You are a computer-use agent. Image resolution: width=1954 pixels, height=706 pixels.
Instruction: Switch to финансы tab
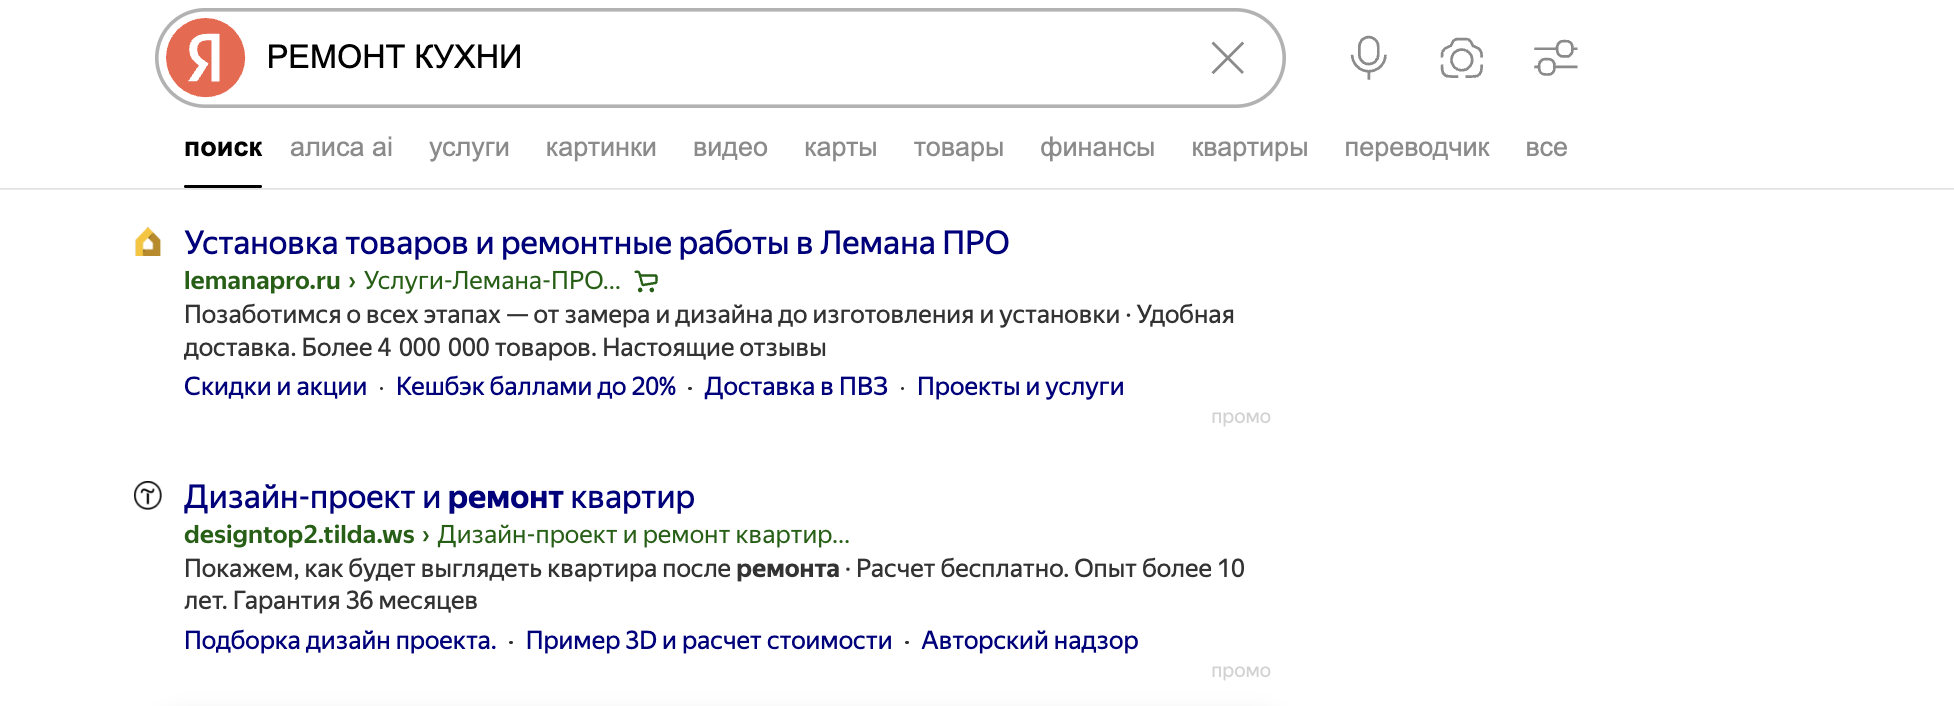point(1097,148)
